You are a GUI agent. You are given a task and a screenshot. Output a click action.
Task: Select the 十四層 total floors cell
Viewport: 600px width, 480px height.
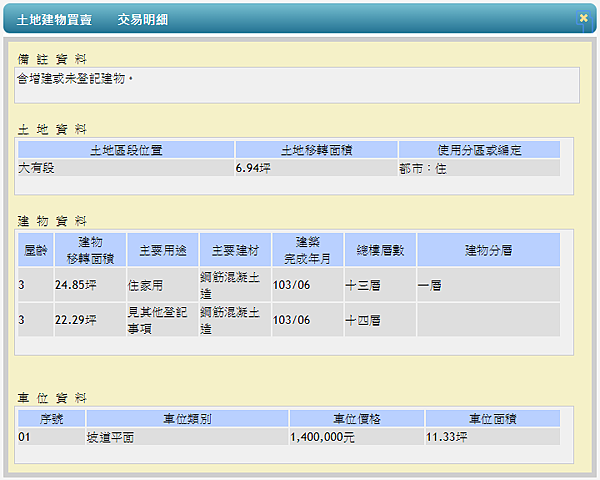tap(380, 320)
